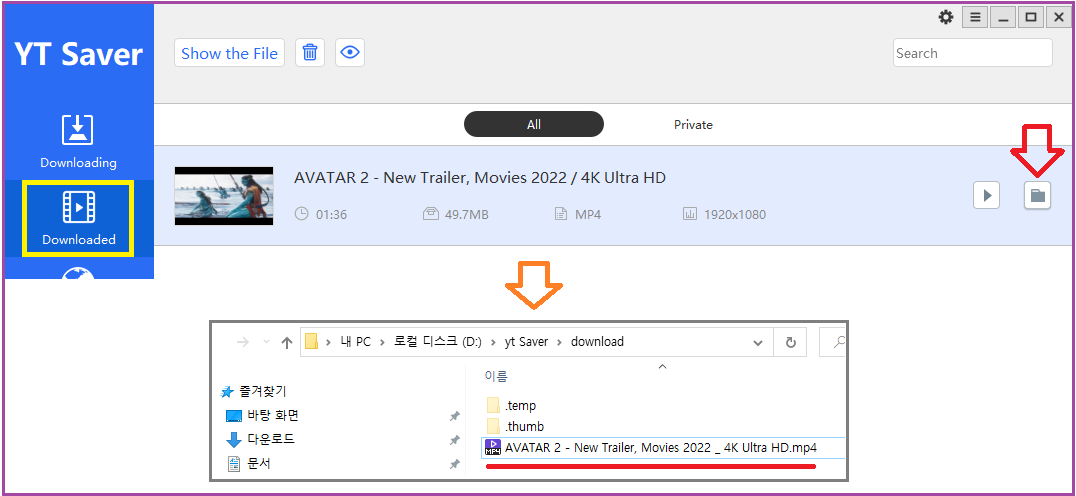Play the AVATAR 2 trailer video
The width and height of the screenshot is (1076, 496).
(987, 196)
